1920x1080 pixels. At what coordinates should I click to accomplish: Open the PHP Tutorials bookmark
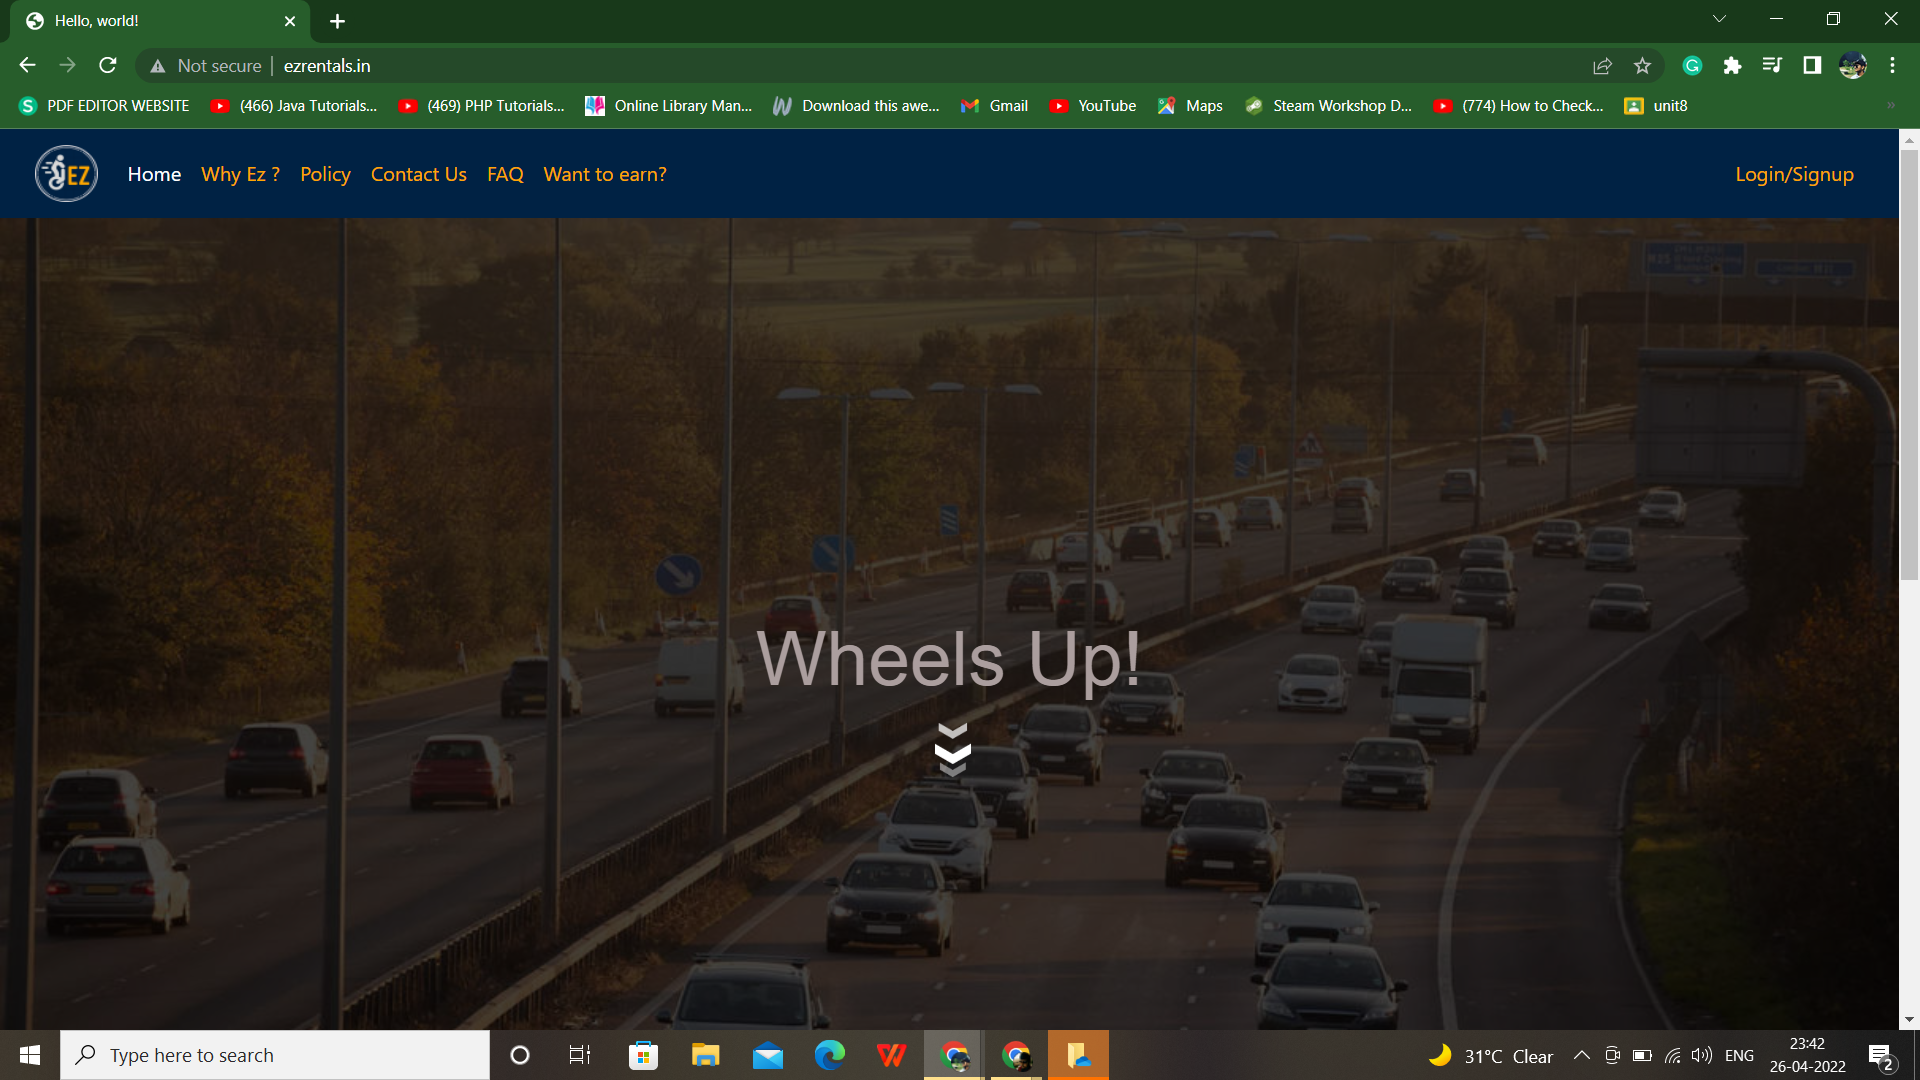(x=482, y=106)
